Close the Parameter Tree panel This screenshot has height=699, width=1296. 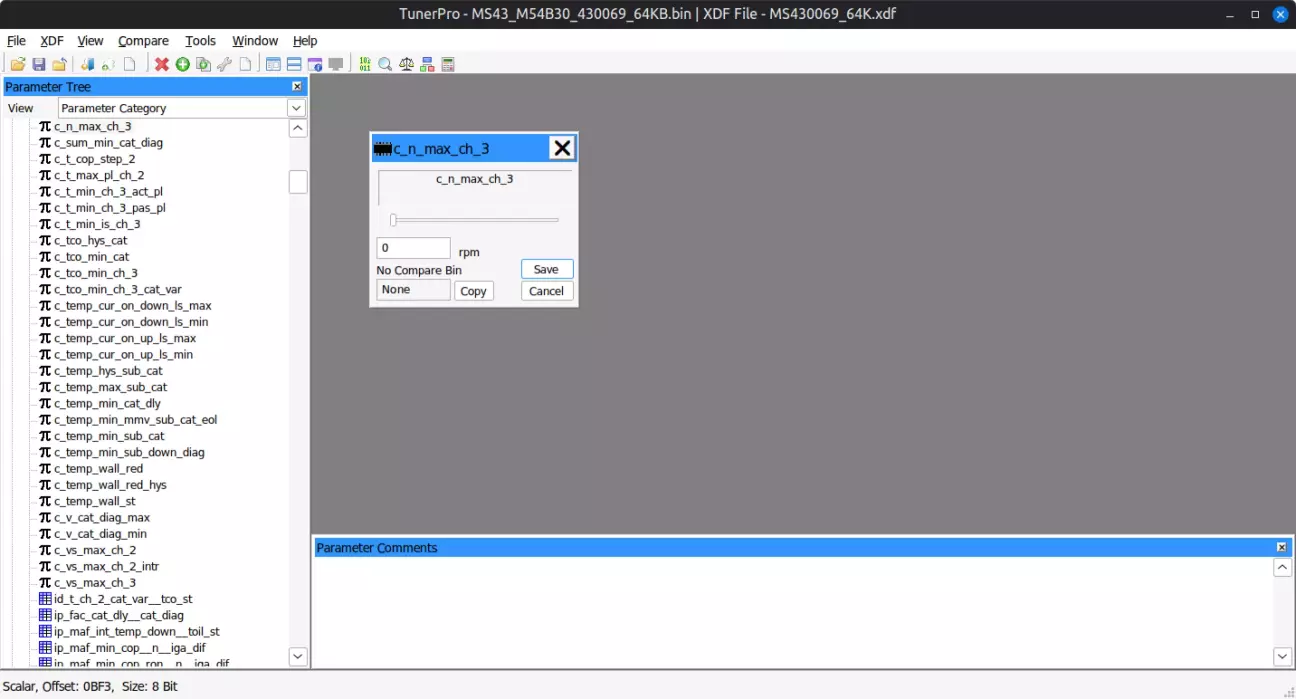(297, 87)
